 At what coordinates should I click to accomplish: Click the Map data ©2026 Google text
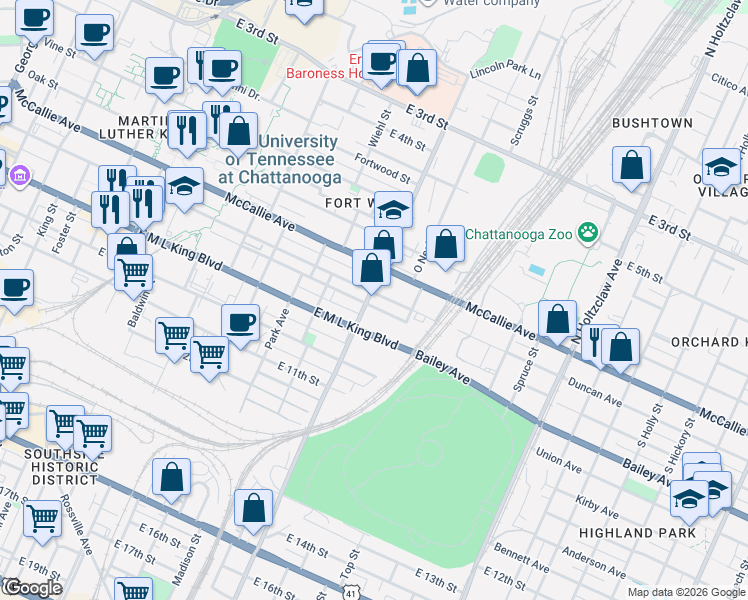pyautogui.click(x=686, y=593)
